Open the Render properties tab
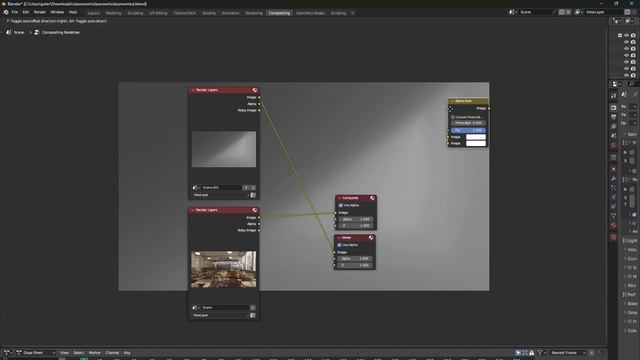This screenshot has height=360, width=640. (x=613, y=108)
